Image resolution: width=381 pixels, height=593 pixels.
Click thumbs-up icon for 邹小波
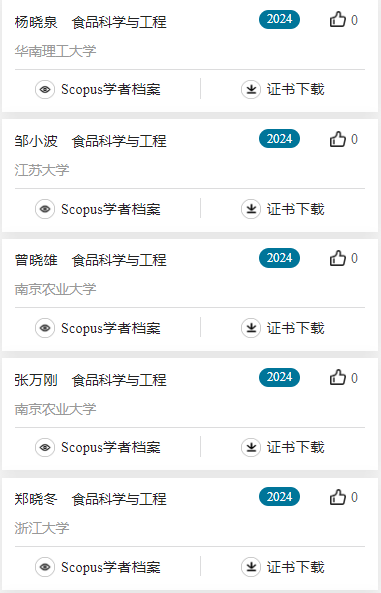pos(337,139)
